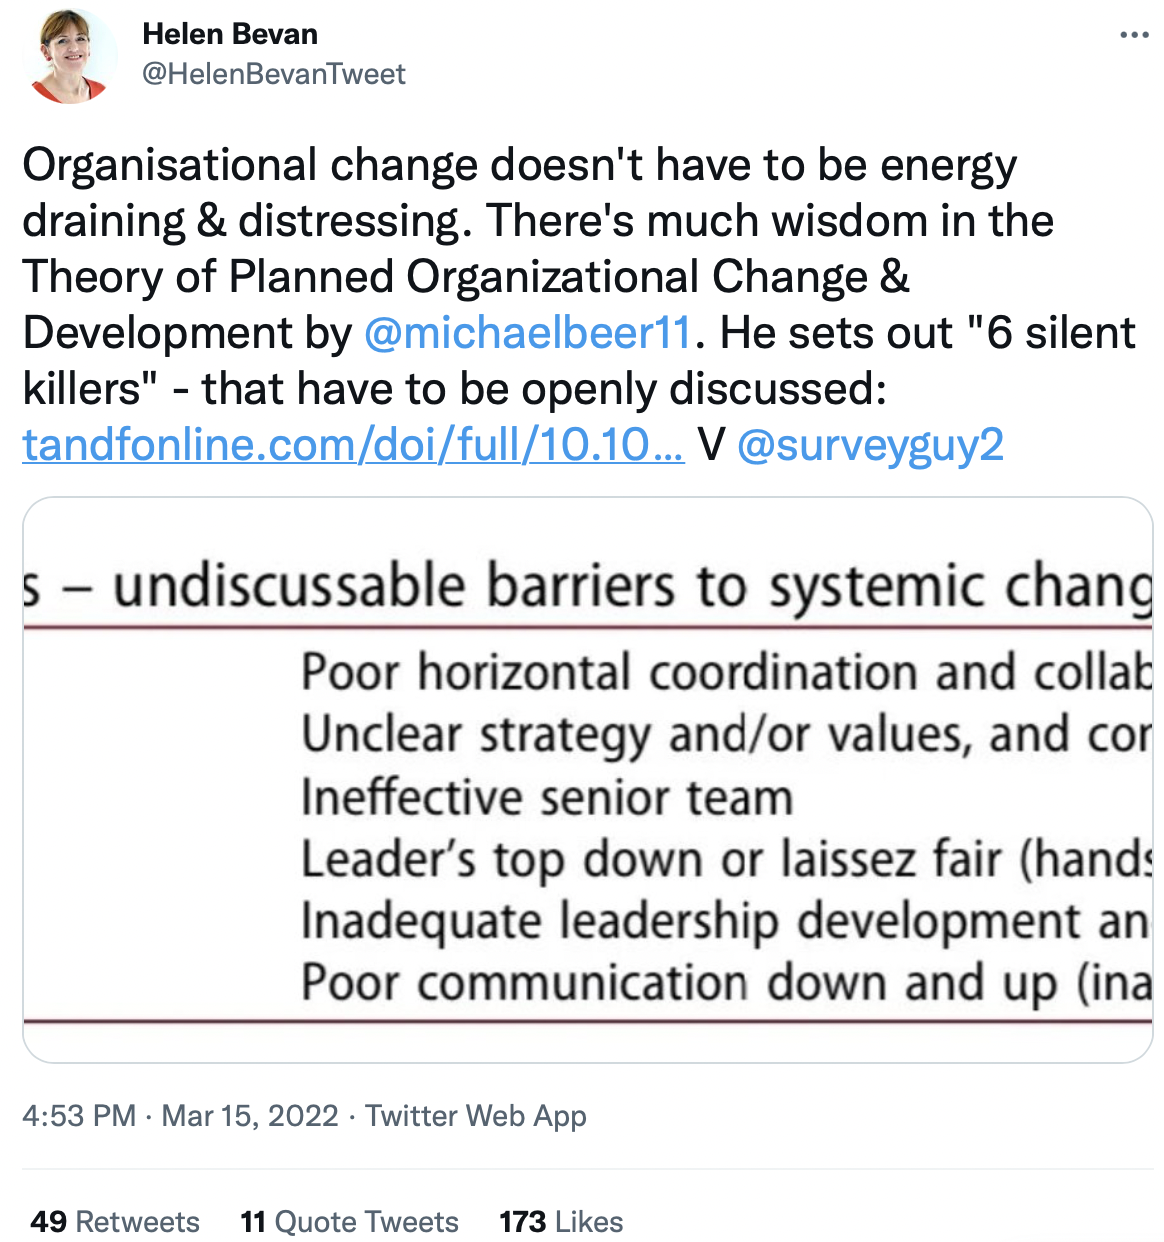
Task: Open the tweet's more options ellipsis
Action: point(1134,35)
